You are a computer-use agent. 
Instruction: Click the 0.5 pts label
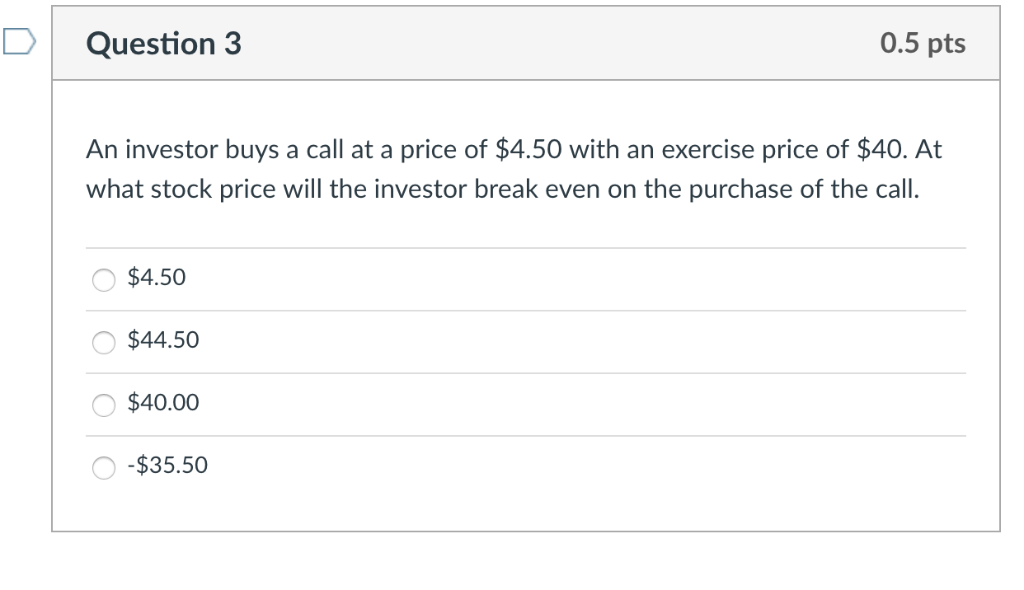pos(922,43)
